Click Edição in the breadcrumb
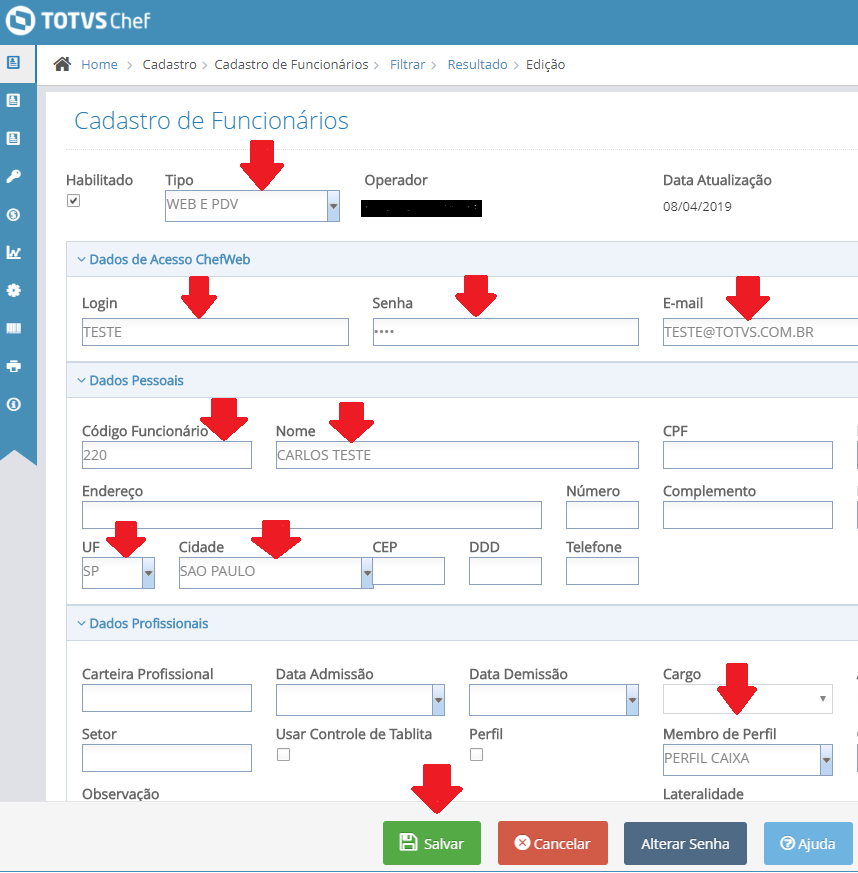Image resolution: width=858 pixels, height=873 pixels. pos(545,65)
